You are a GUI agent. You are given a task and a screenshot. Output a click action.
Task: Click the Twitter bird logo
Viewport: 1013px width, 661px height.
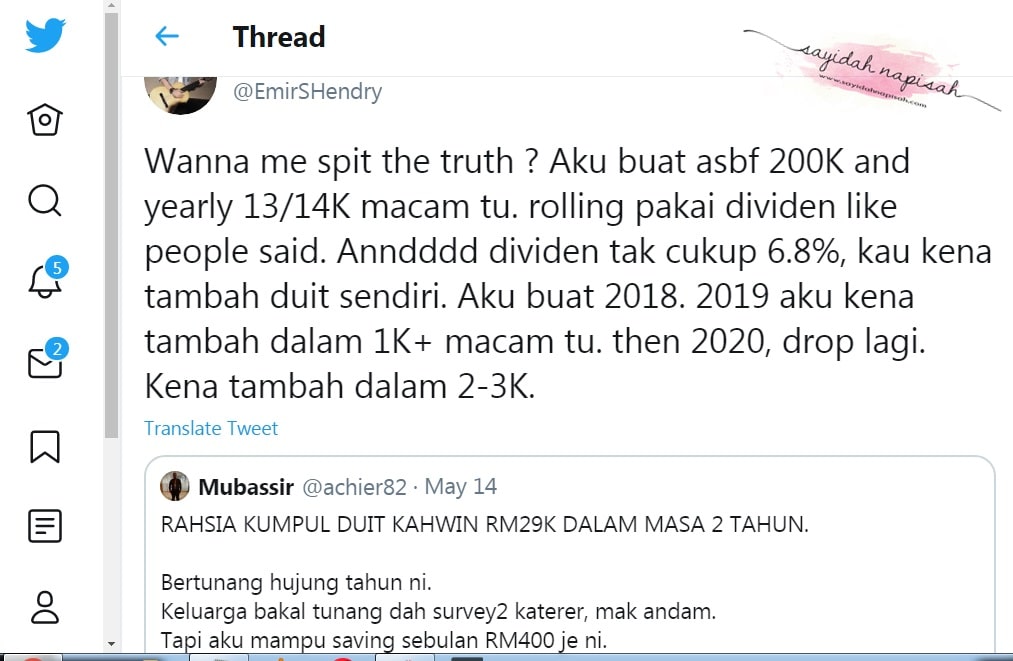click(x=45, y=35)
